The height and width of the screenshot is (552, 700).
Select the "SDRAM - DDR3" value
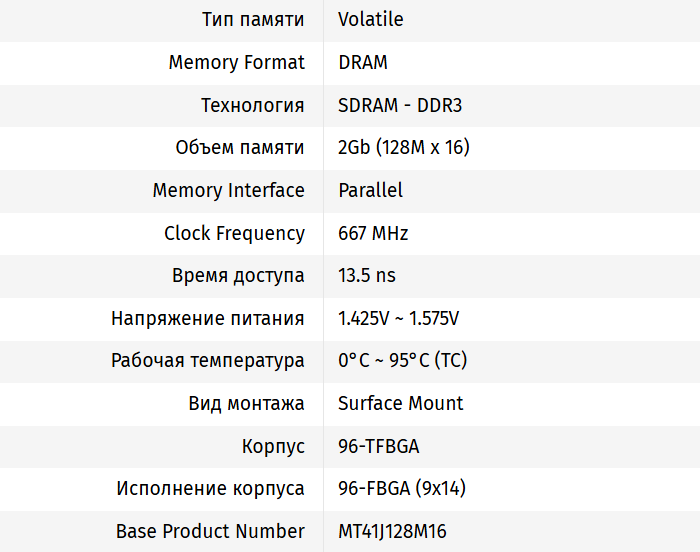coord(400,105)
